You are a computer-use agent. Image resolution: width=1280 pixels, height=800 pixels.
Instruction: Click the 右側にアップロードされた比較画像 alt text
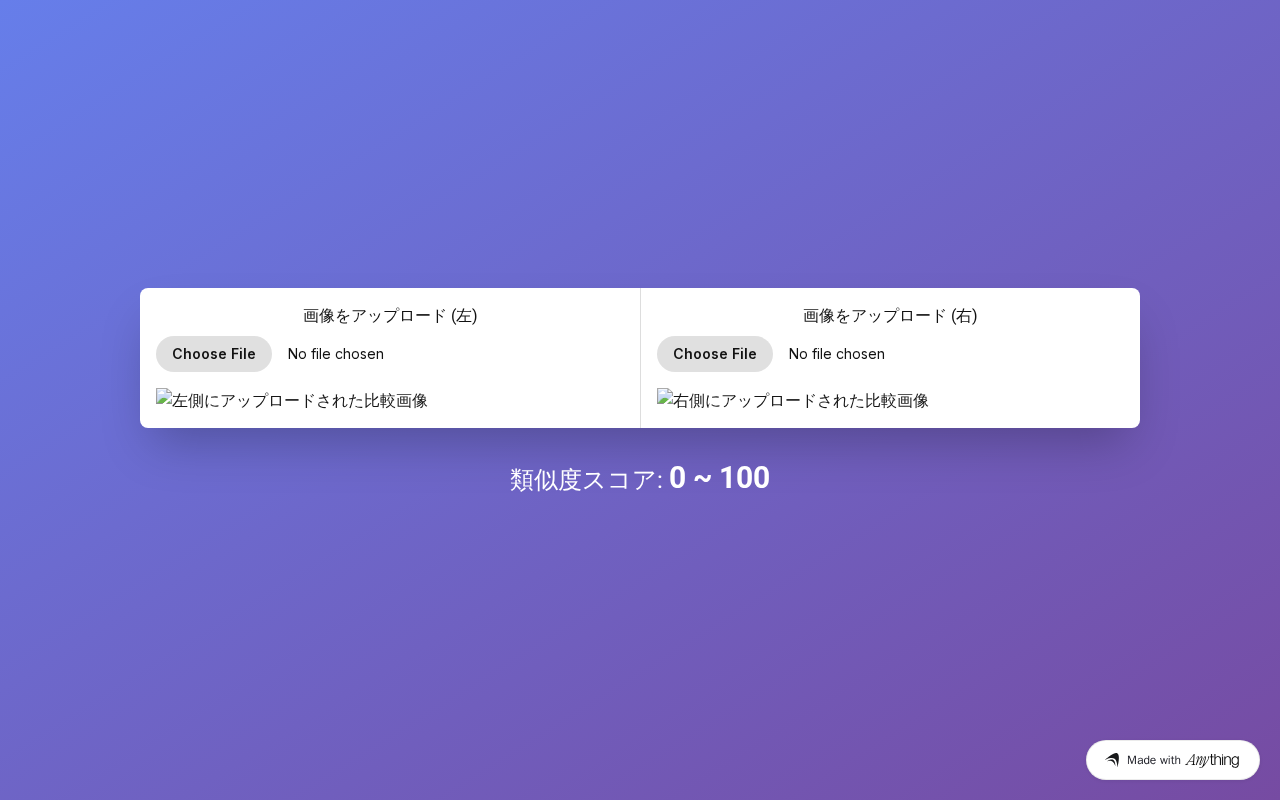pos(801,401)
